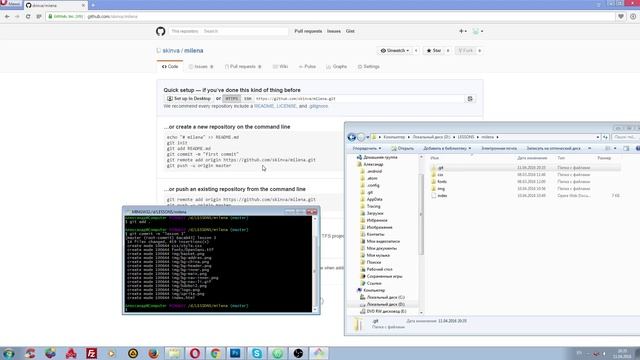Select the css folder in the file list
The width and height of the screenshot is (640, 360).
[440, 175]
